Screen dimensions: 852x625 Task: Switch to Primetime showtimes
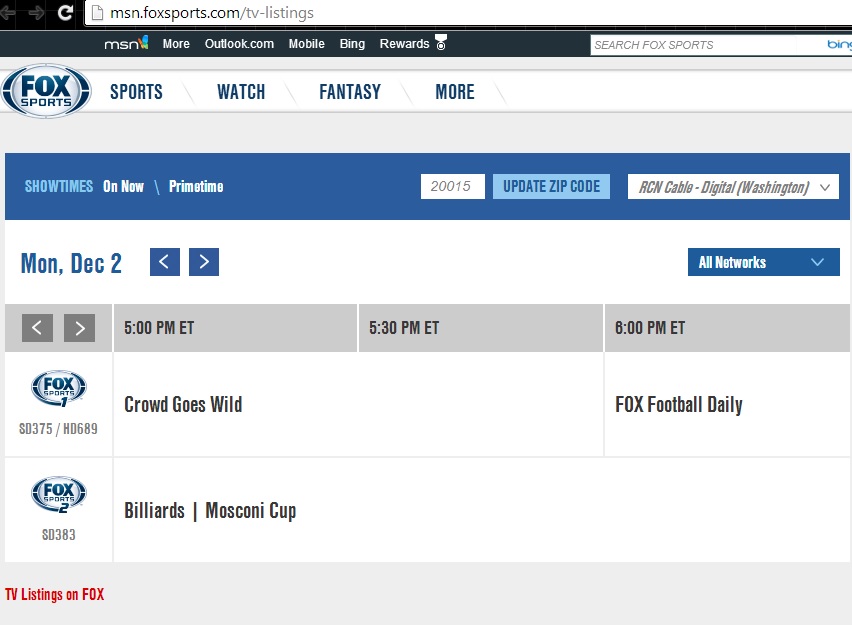pyautogui.click(x=196, y=187)
